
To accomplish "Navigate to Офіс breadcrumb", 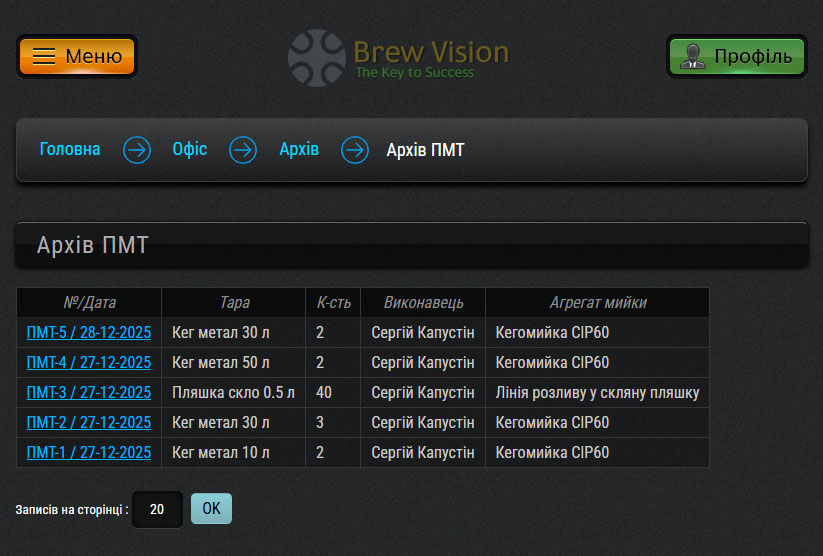I will click(x=190, y=150).
